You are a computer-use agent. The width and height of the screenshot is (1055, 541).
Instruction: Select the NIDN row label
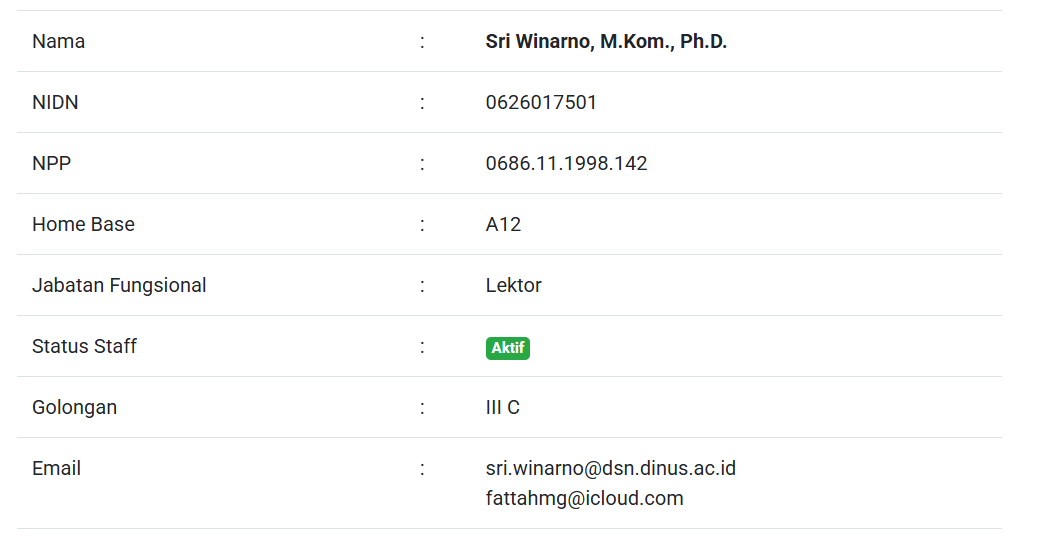click(55, 103)
